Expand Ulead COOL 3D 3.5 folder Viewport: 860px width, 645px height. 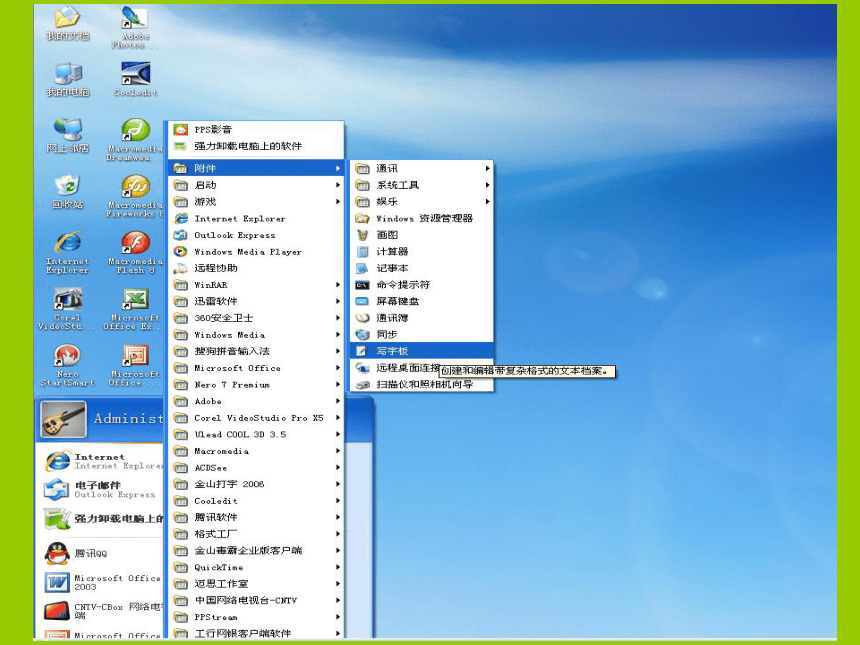click(256, 434)
